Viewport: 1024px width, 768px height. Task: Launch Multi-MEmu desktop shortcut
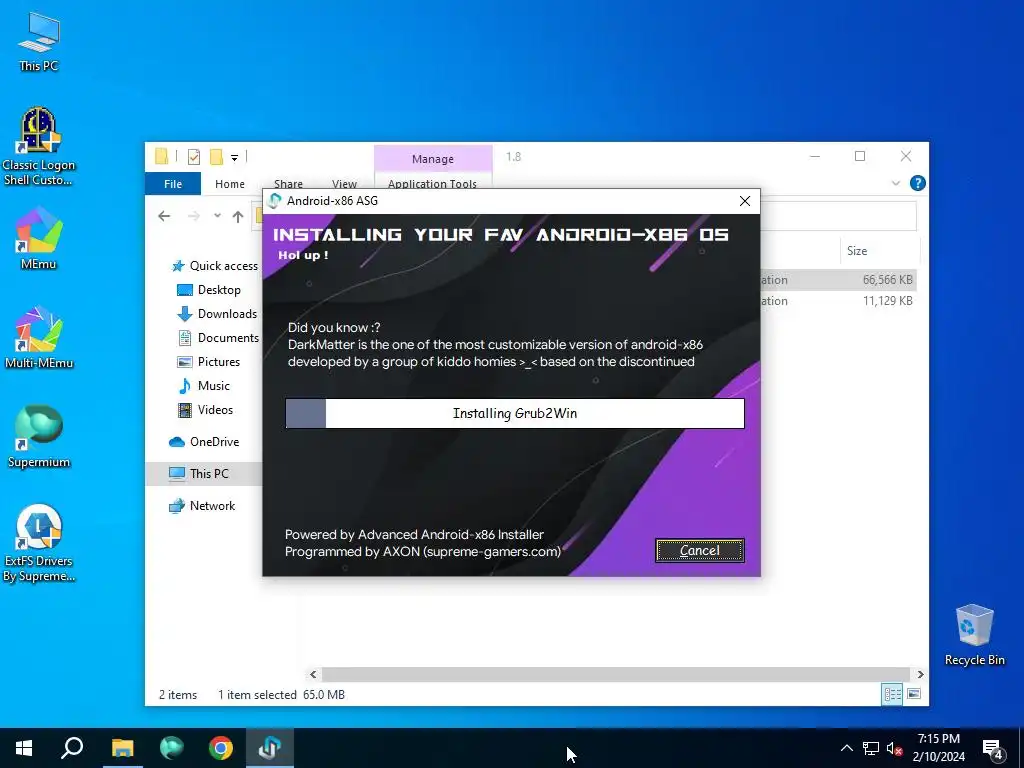coord(39,338)
